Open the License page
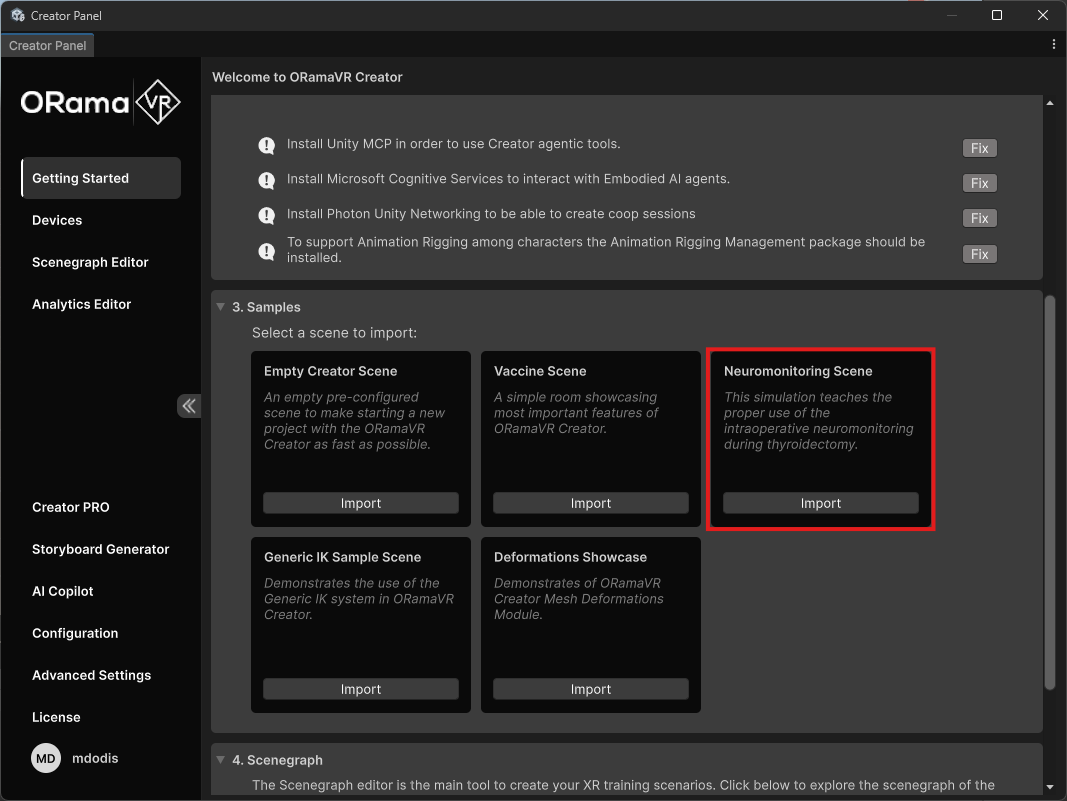1067x801 pixels. tap(56, 717)
